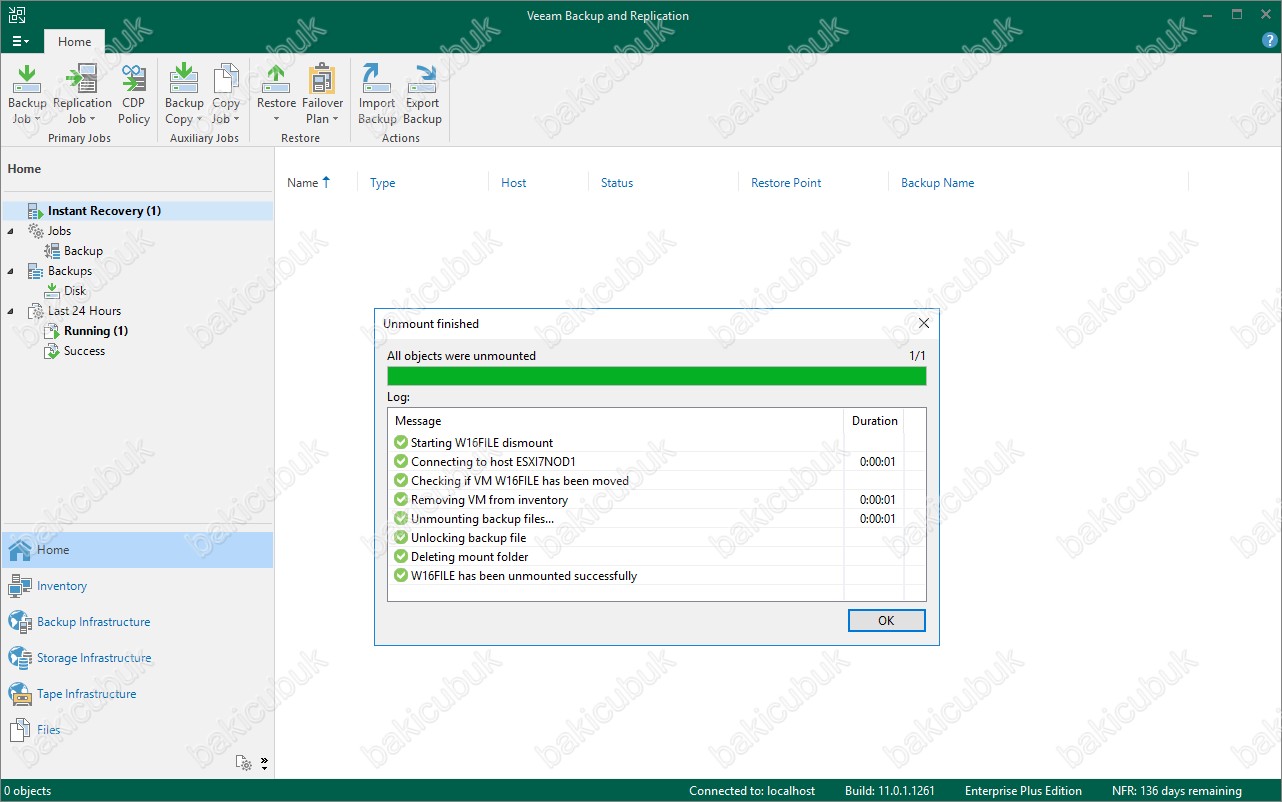The height and width of the screenshot is (802, 1282).
Task: Open the application main menu button
Action: point(20,42)
